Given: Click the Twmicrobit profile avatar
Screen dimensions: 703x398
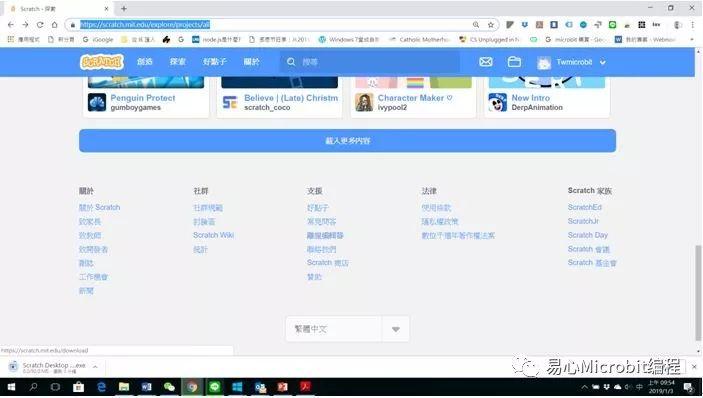Looking at the screenshot, I should pyautogui.click(x=544, y=63).
